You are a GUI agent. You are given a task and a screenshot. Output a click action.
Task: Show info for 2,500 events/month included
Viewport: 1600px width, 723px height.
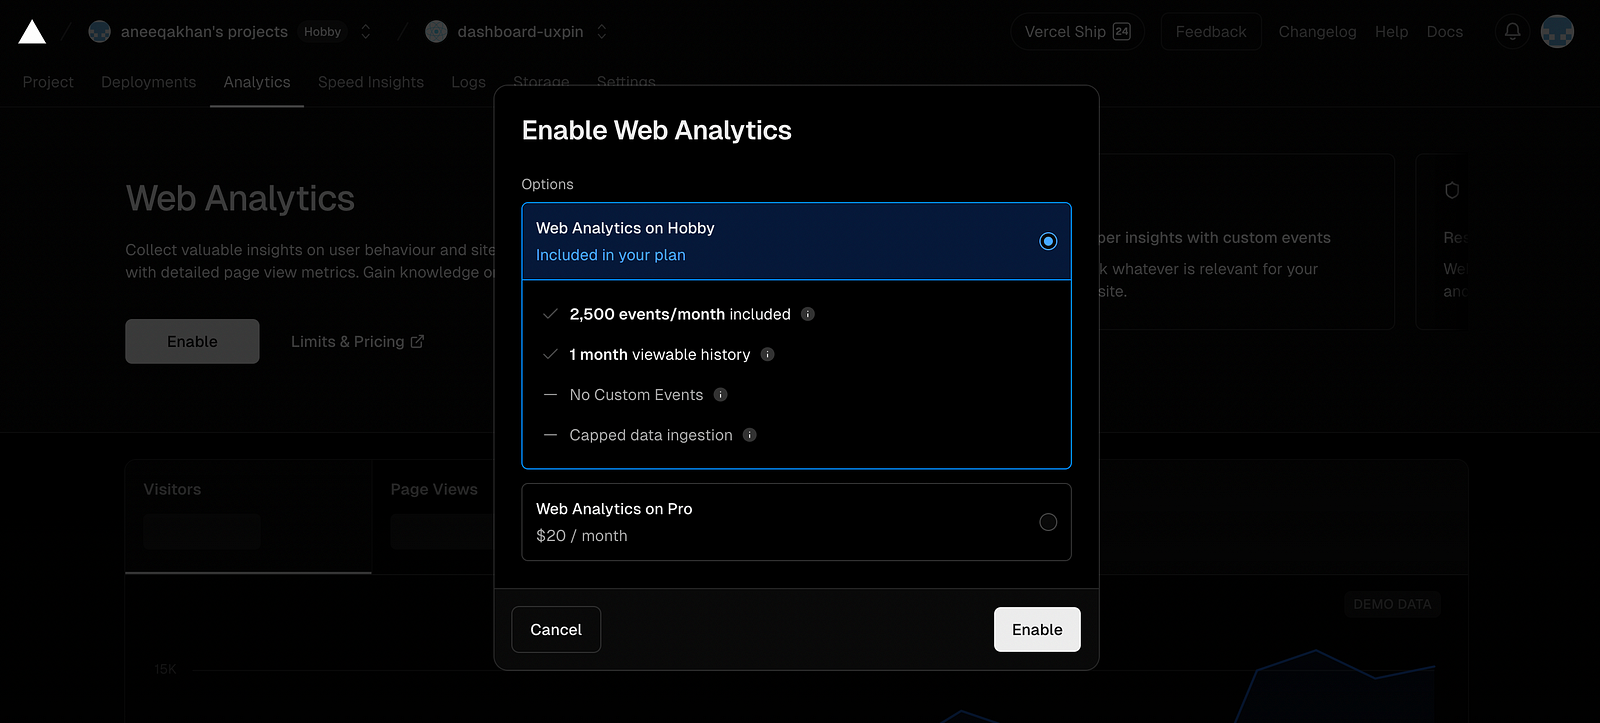[x=808, y=314]
